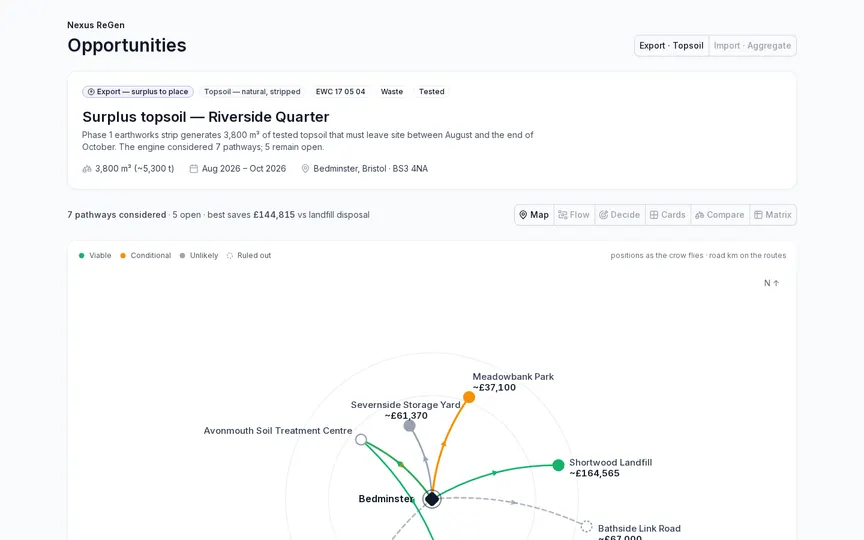Click the Topsoil — natural, stripped tag

tap(252, 91)
